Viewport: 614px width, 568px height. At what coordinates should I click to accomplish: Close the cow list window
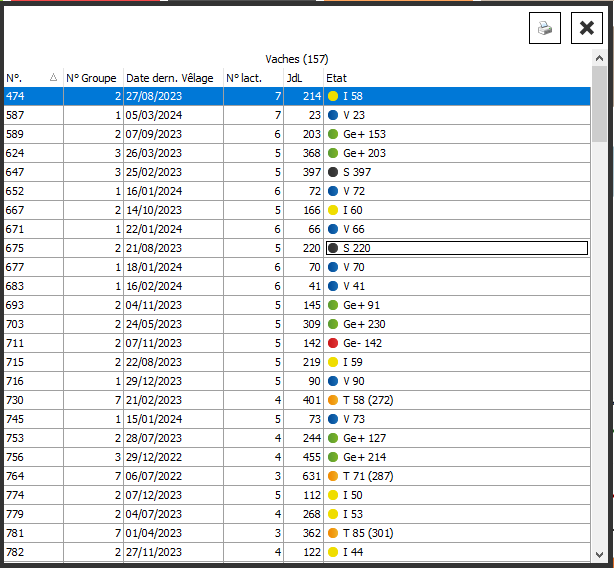point(587,28)
